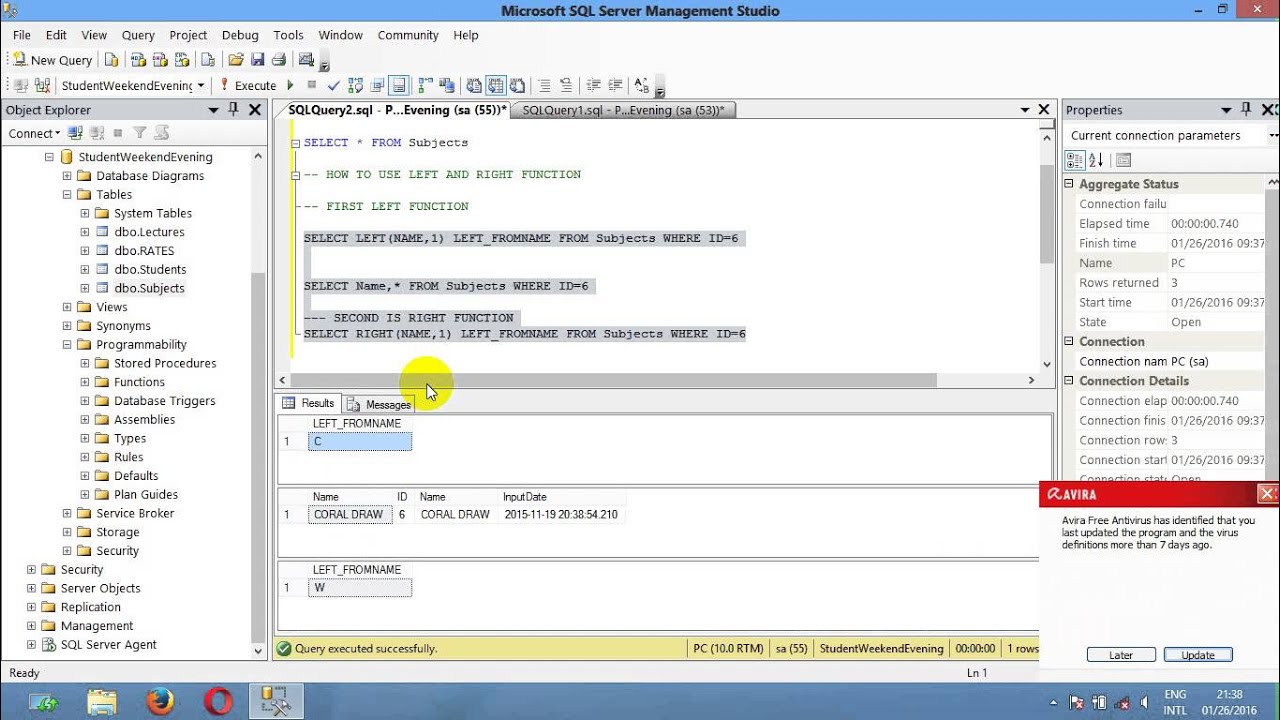The image size is (1280, 720).
Task: Expand the dbo.Lectures table node
Action: click(x=85, y=232)
